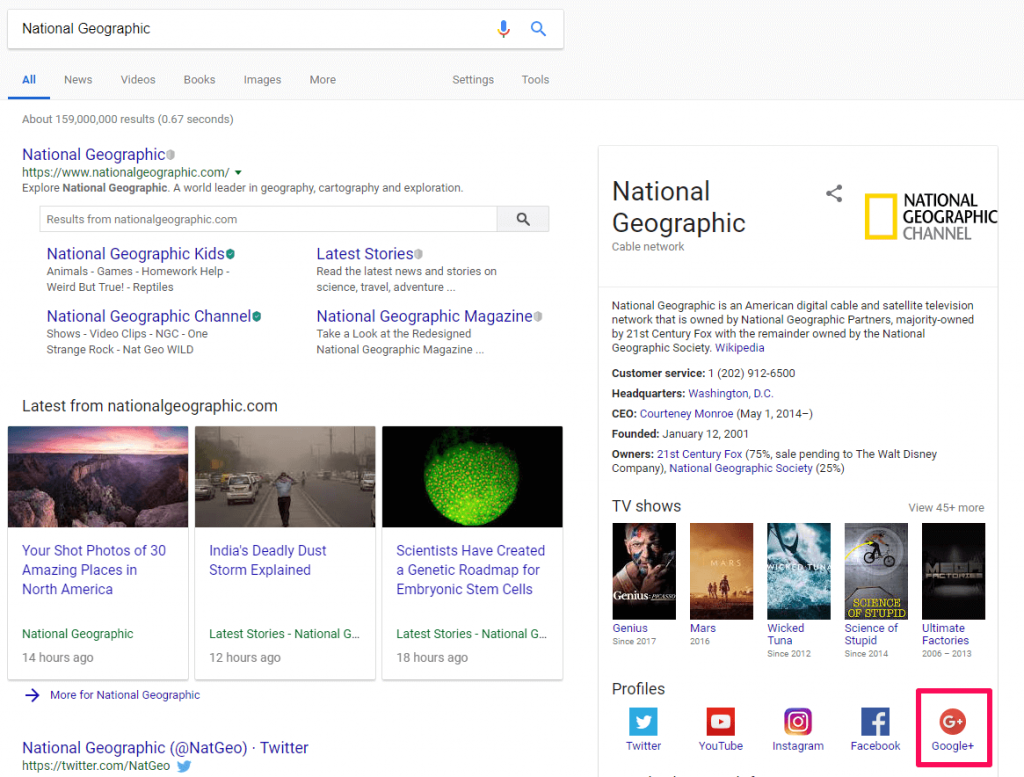Click the Mars TV show poster
This screenshot has width=1024, height=777.
[x=721, y=571]
